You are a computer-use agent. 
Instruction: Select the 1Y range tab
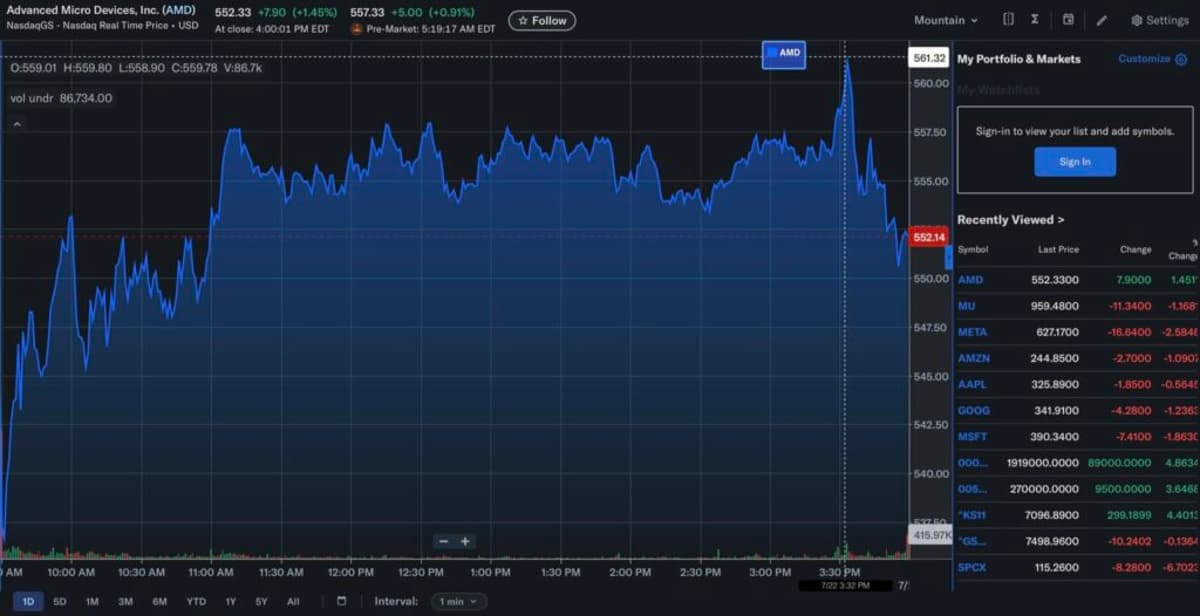pyautogui.click(x=231, y=601)
